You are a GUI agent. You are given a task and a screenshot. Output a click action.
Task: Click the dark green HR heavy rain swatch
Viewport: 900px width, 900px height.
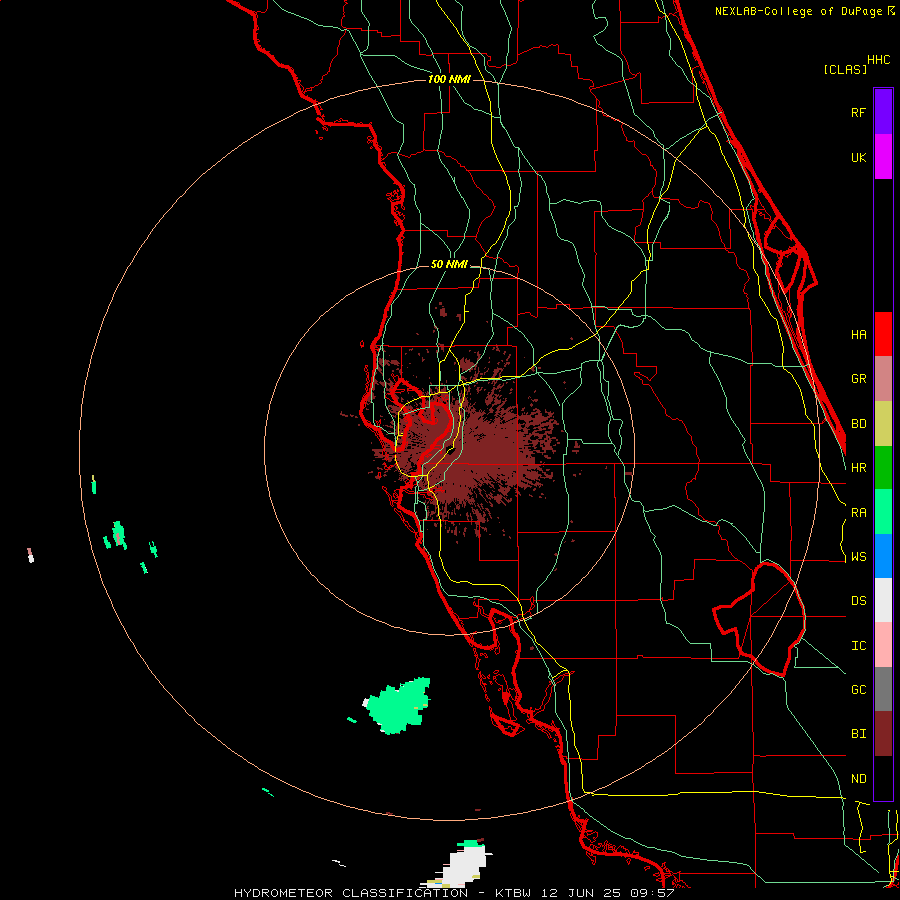883,468
